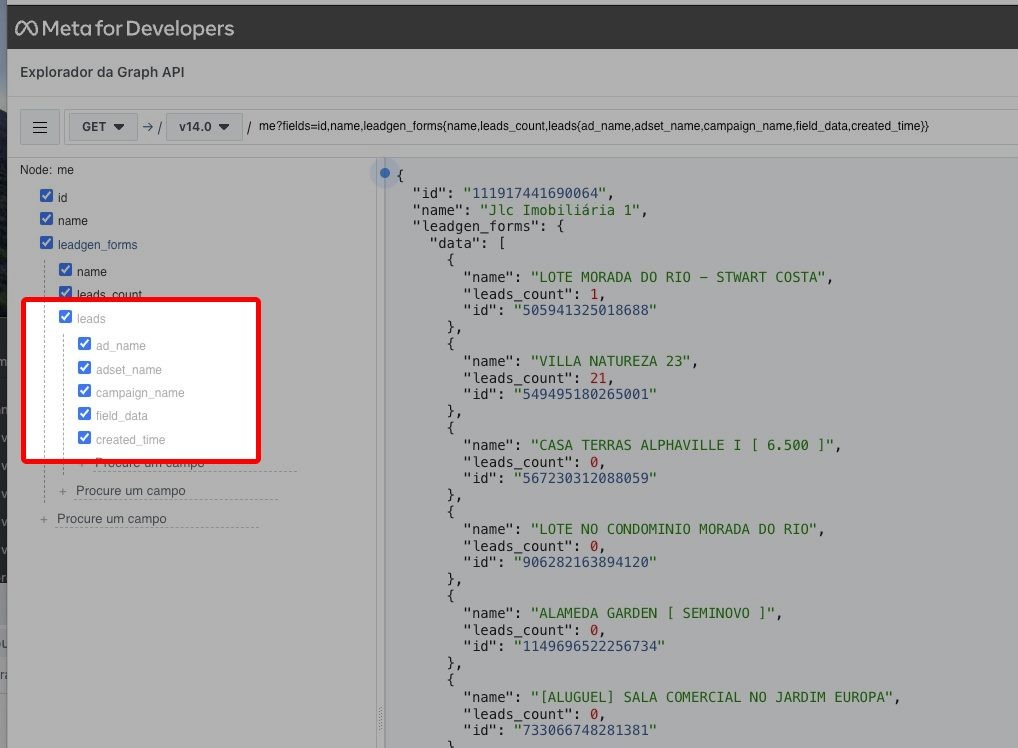The image size is (1018, 748).
Task: Click the blue dot at the JSON response start
Action: pyautogui.click(x=384, y=173)
